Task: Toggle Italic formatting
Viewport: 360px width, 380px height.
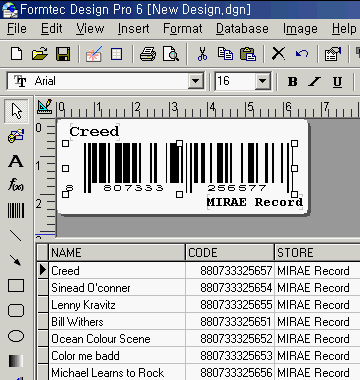Action: pyautogui.click(x=314, y=81)
